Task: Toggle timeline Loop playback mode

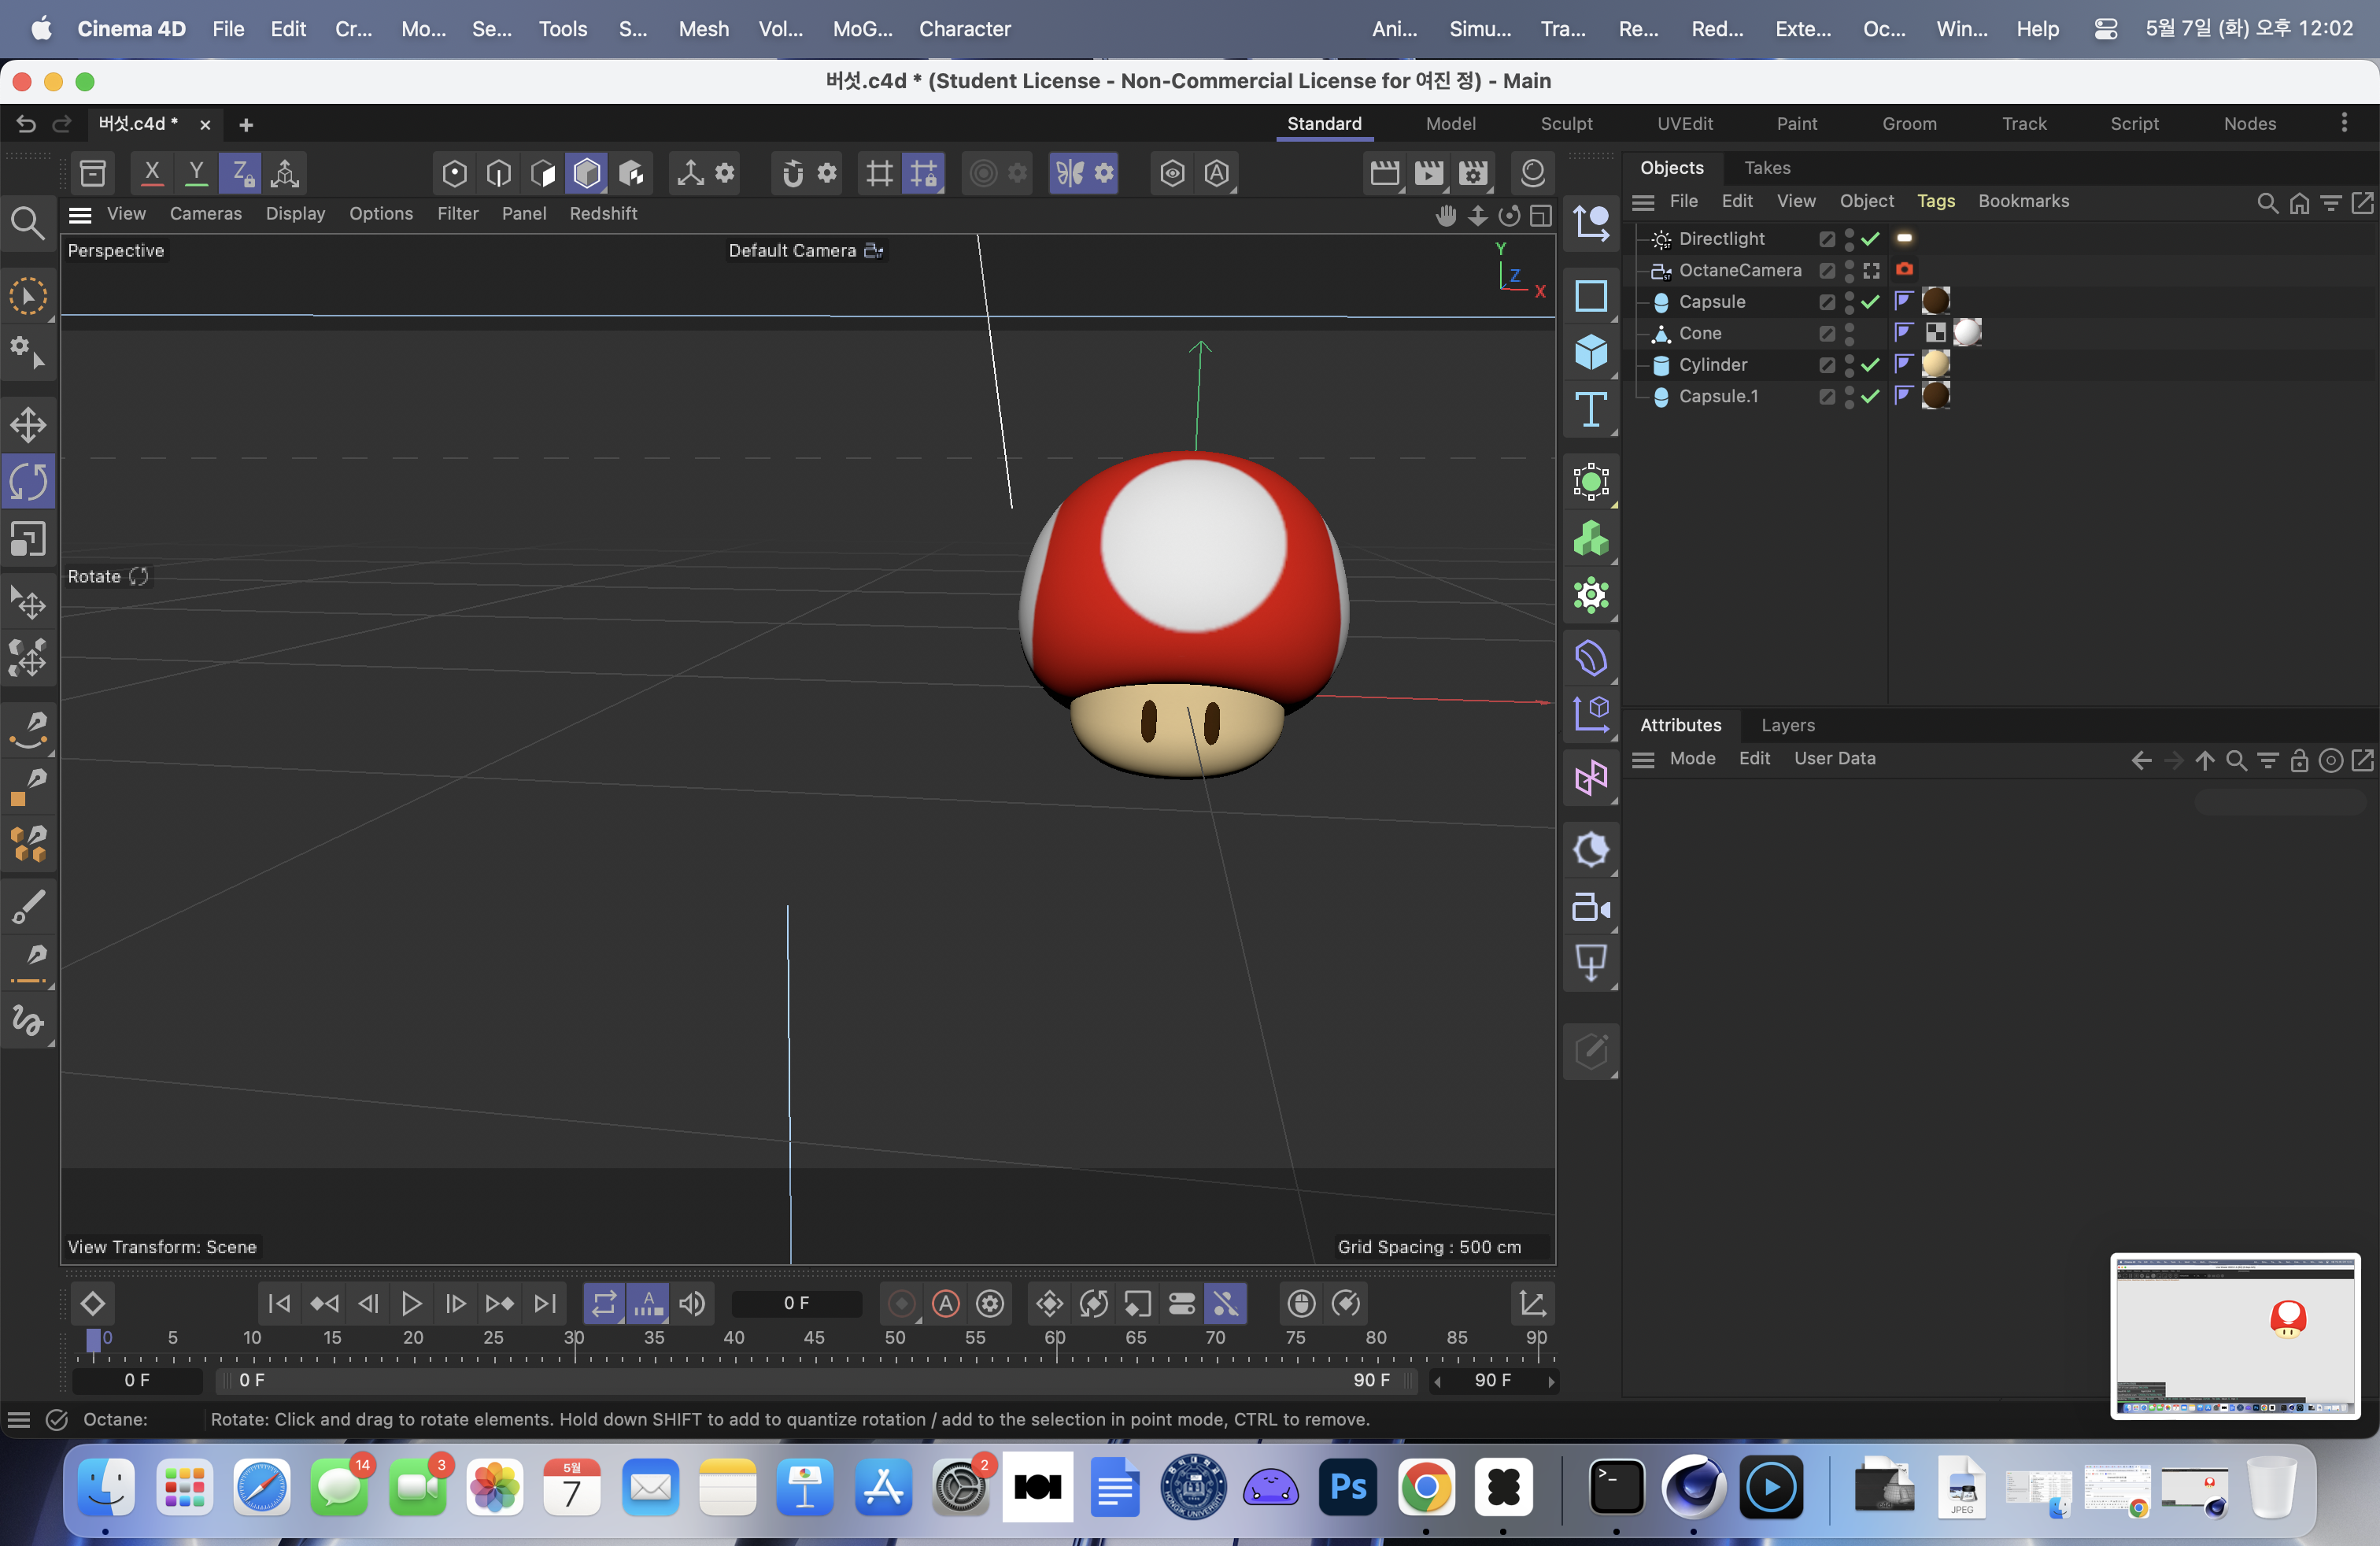Action: [604, 1303]
